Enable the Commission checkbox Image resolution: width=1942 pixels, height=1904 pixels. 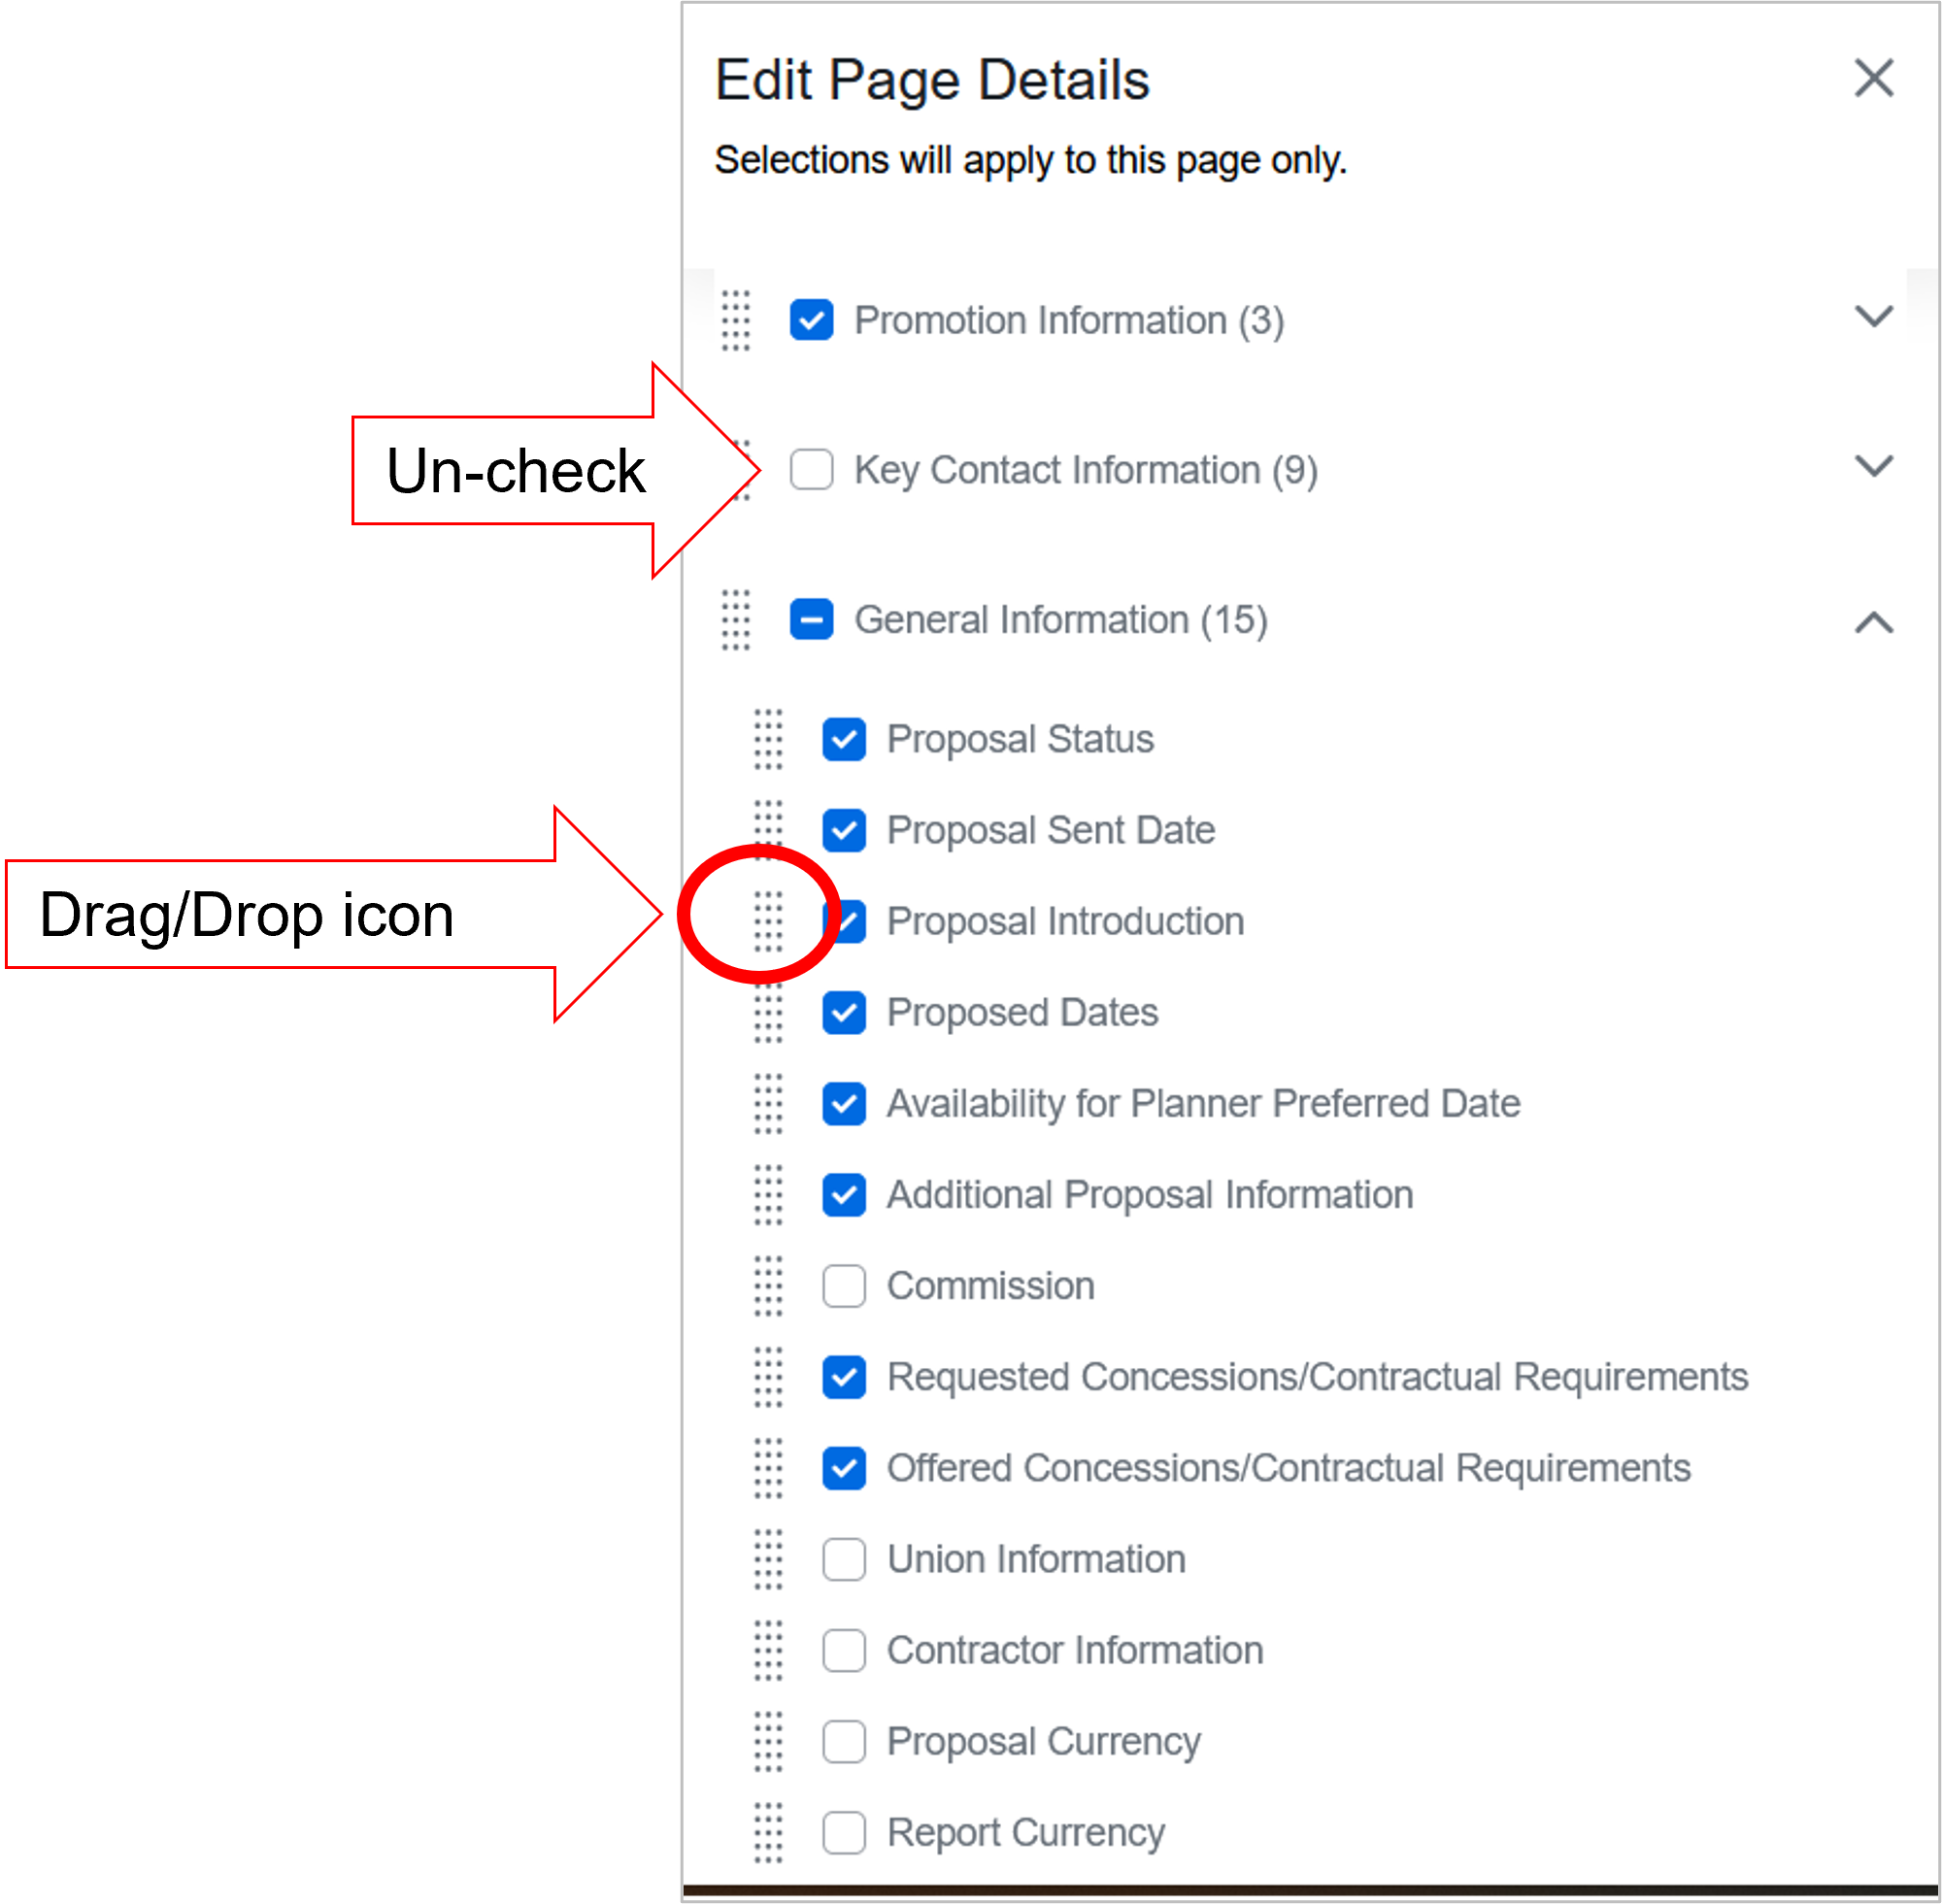843,1286
